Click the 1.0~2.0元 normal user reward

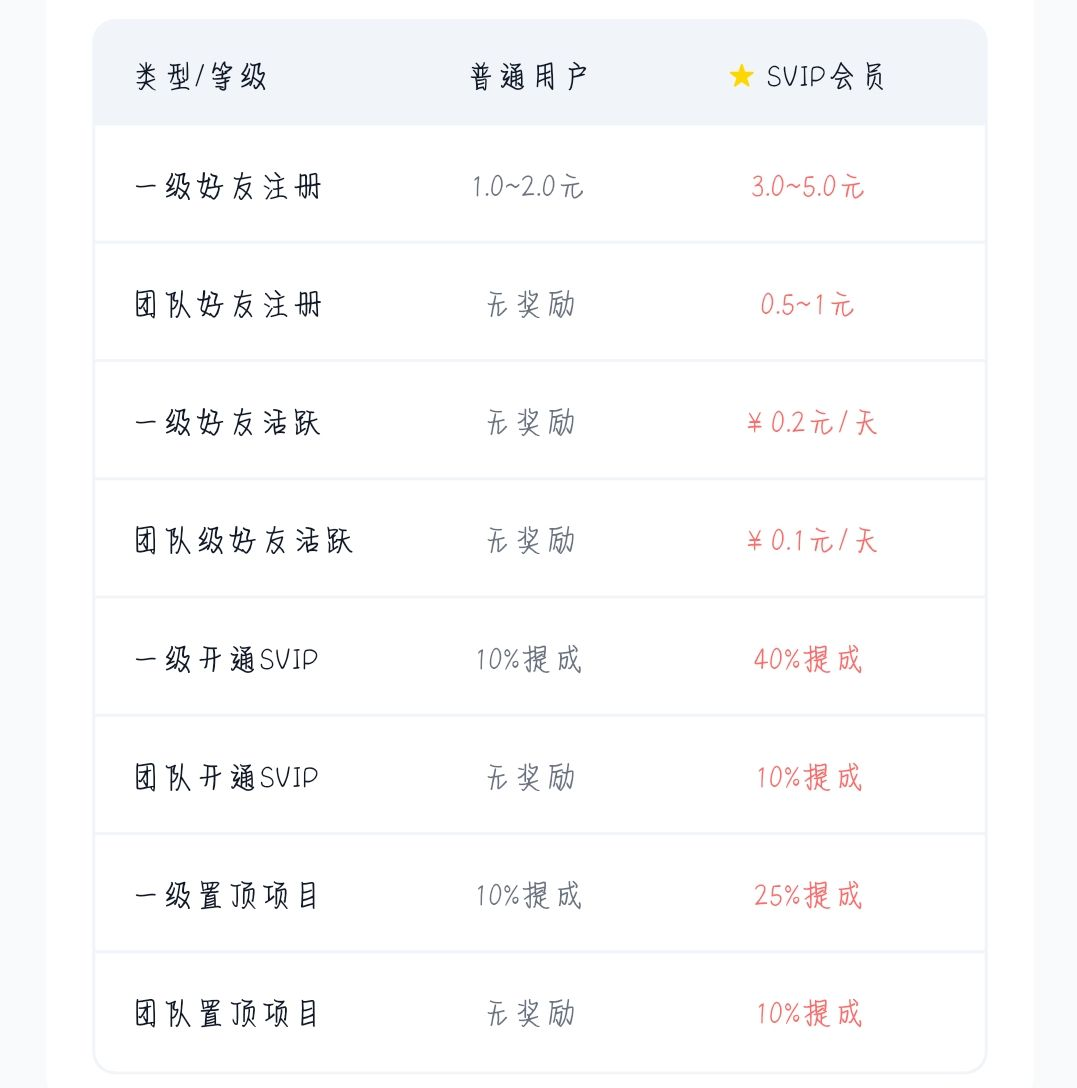click(529, 187)
